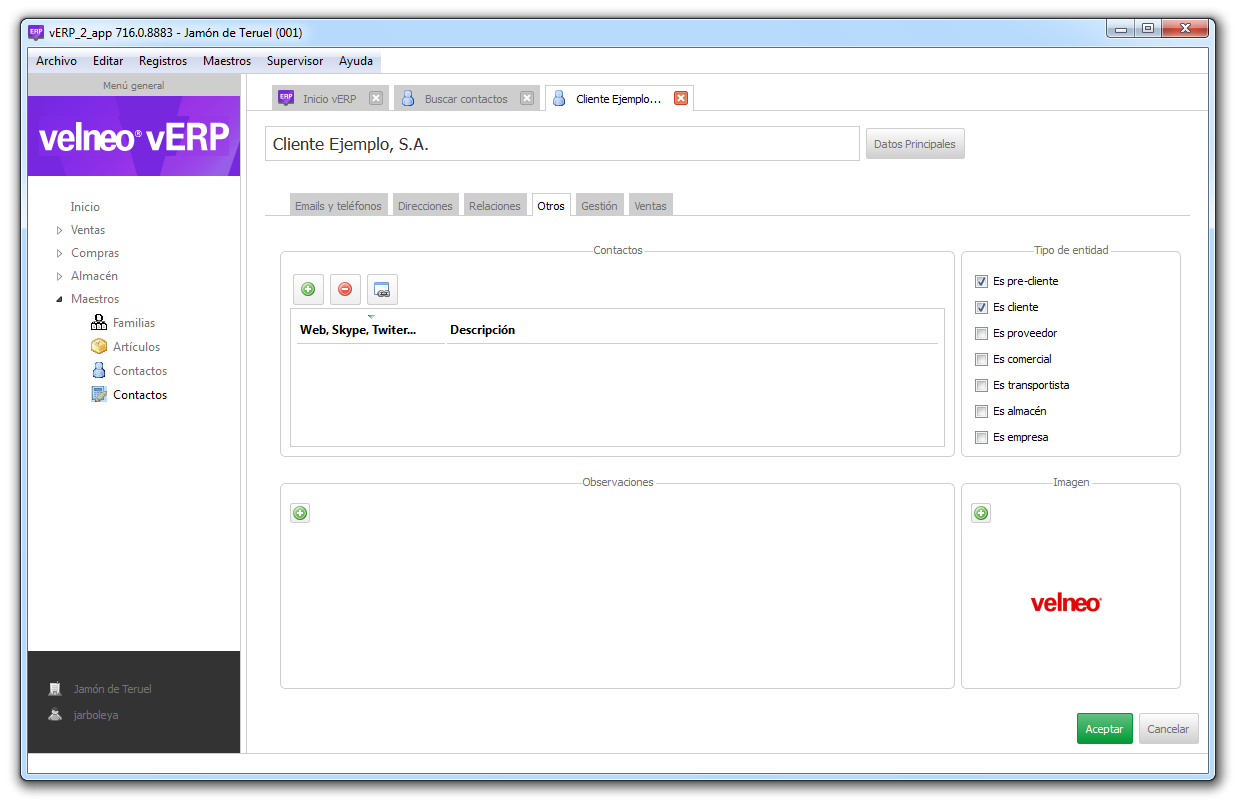The width and height of the screenshot is (1248, 806).
Task: Open Artículos in sidebar tree
Action: (137, 347)
